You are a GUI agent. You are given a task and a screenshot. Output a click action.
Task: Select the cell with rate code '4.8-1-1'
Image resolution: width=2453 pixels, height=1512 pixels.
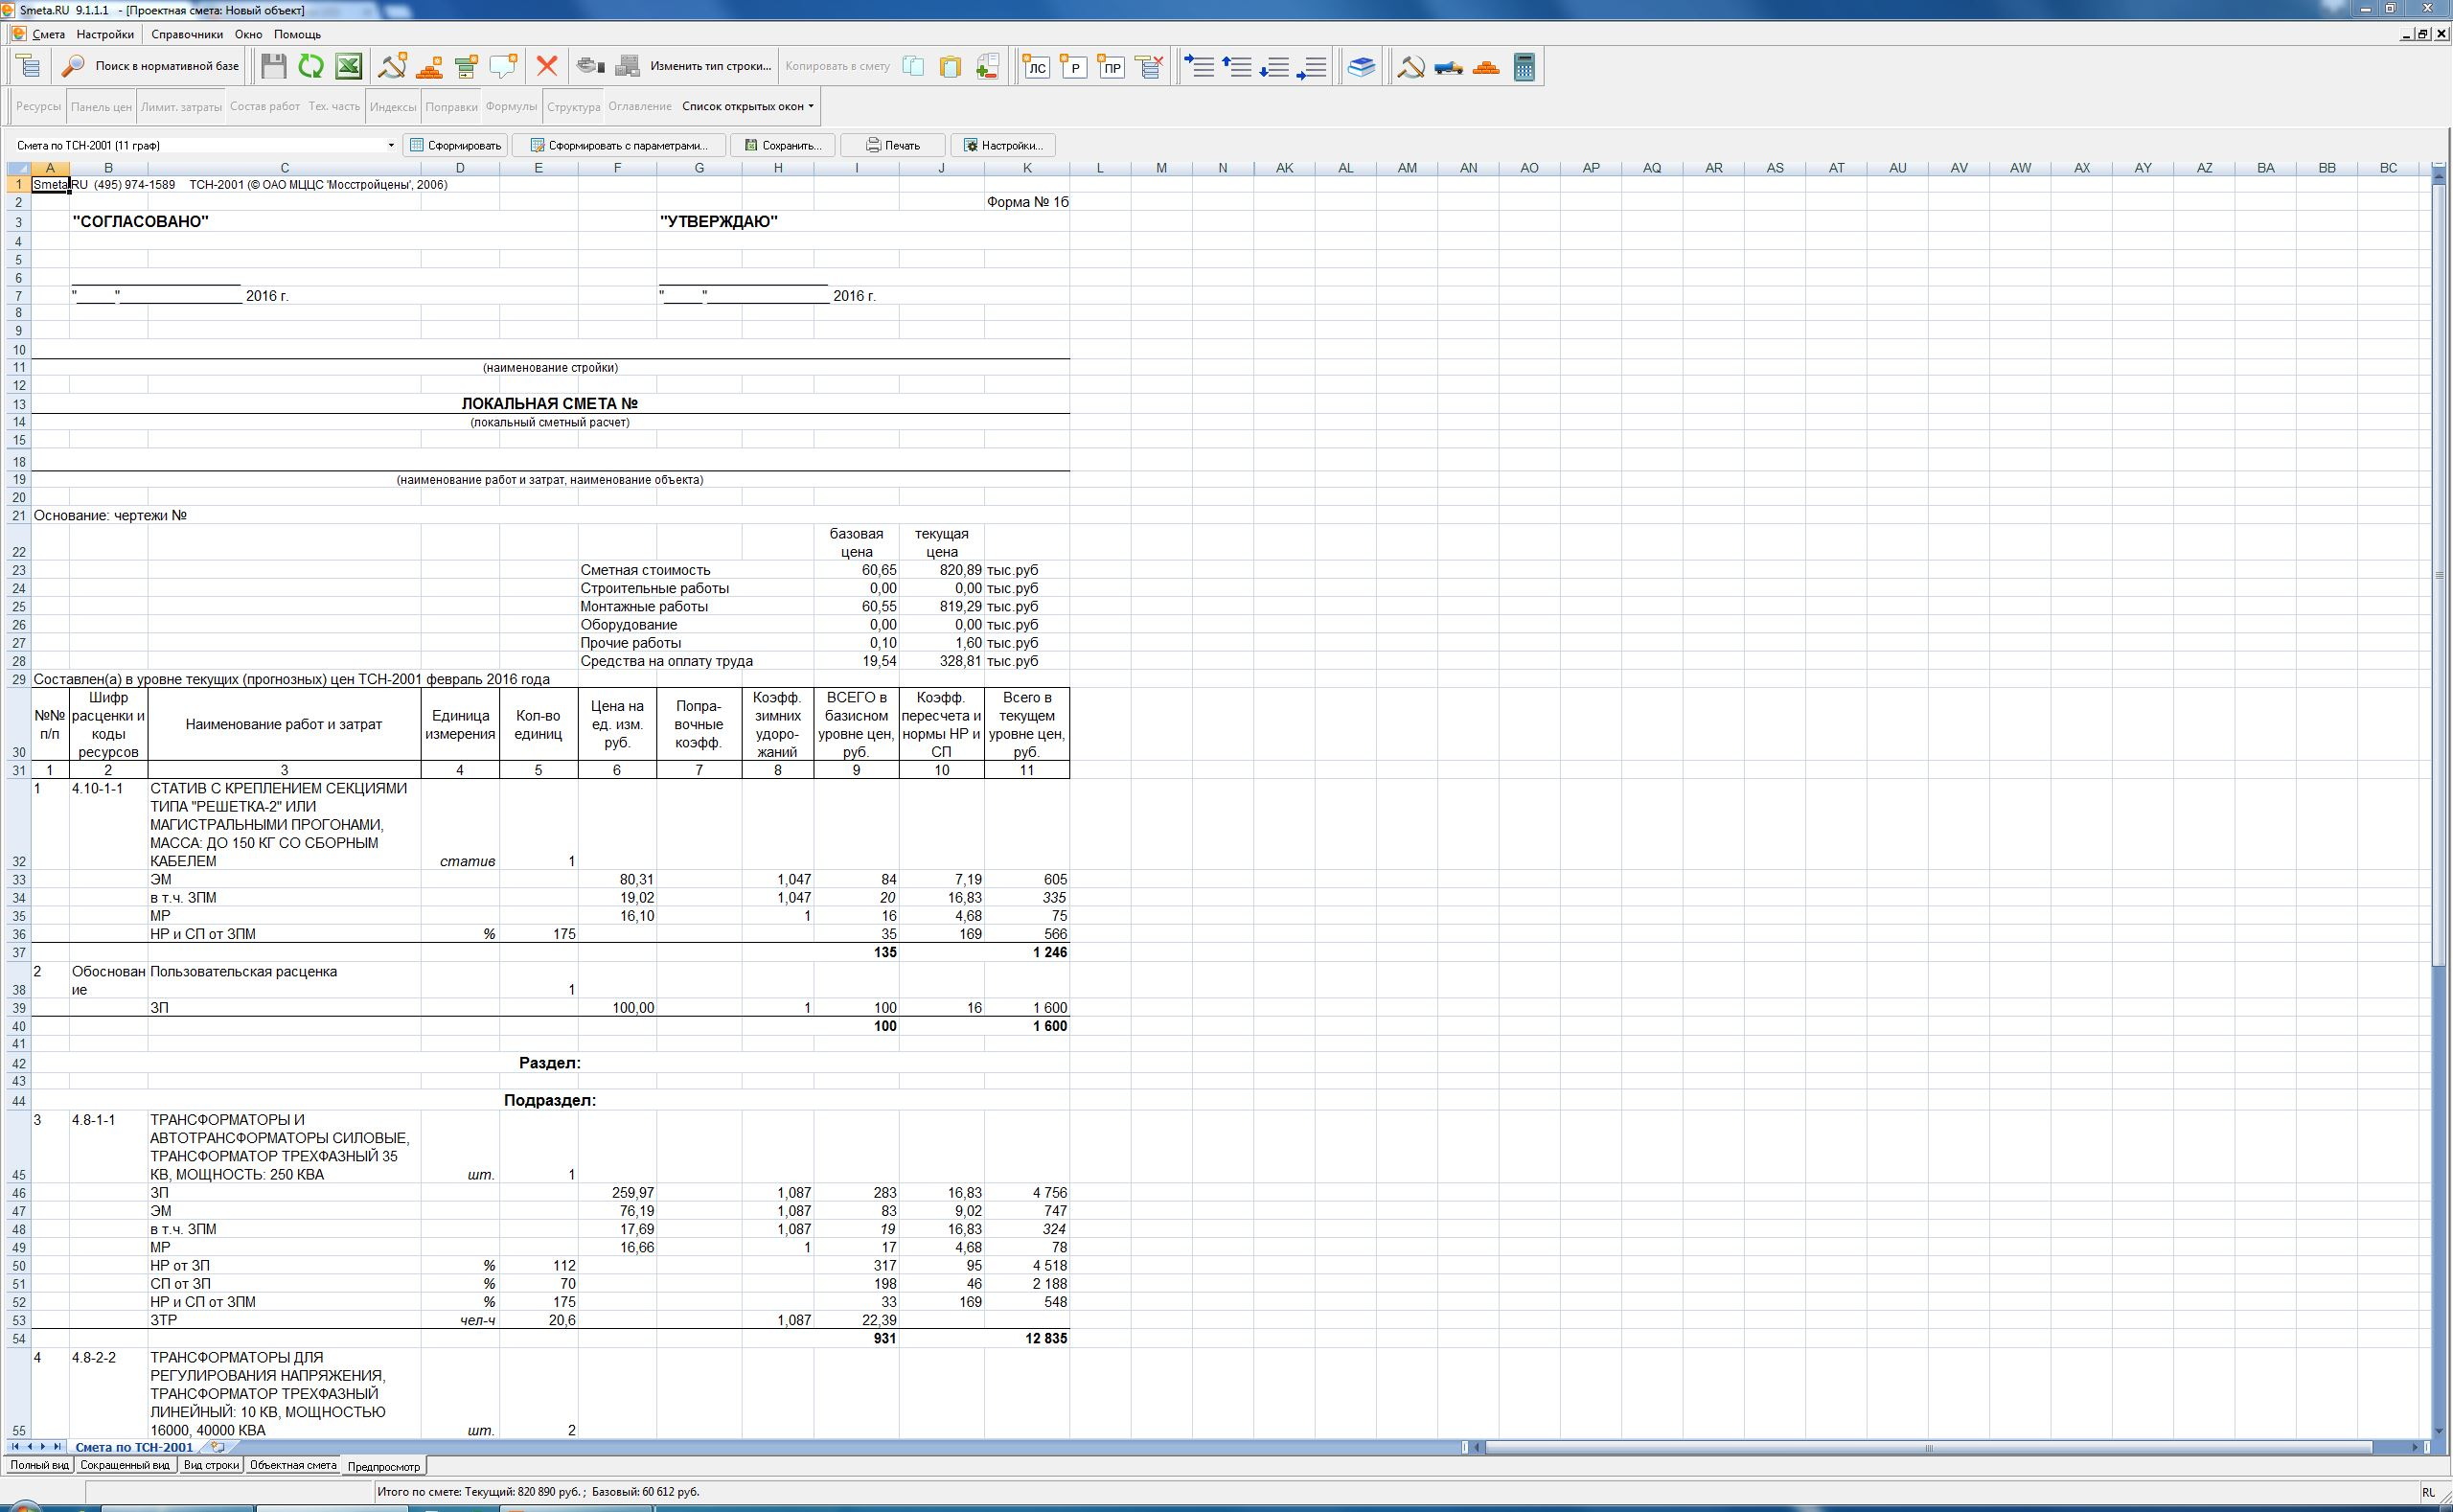click(x=108, y=1147)
